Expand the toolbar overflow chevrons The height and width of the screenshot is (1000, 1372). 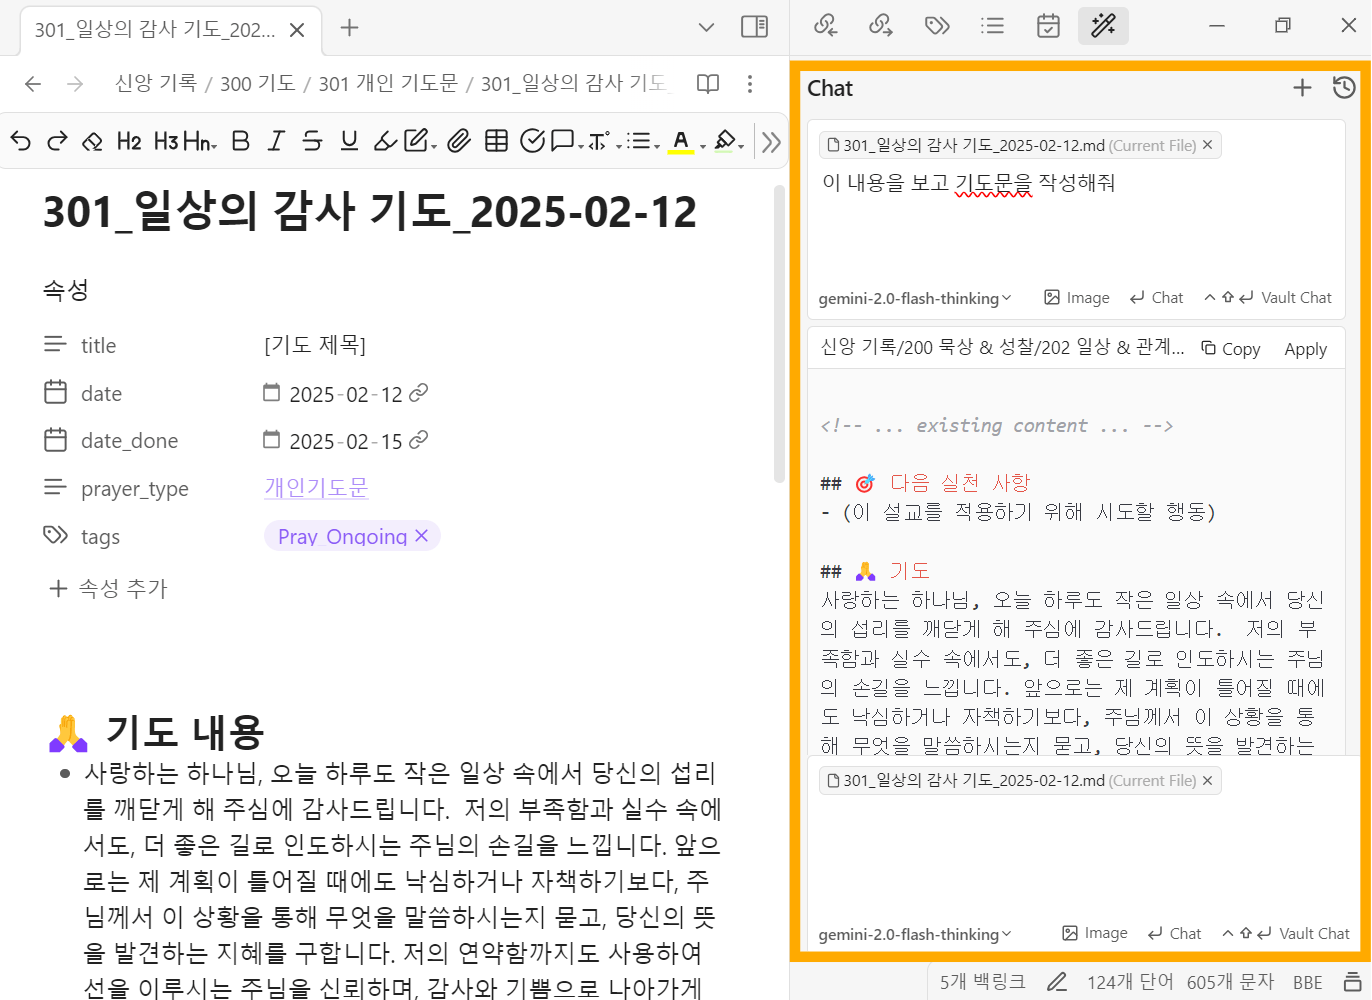(770, 142)
